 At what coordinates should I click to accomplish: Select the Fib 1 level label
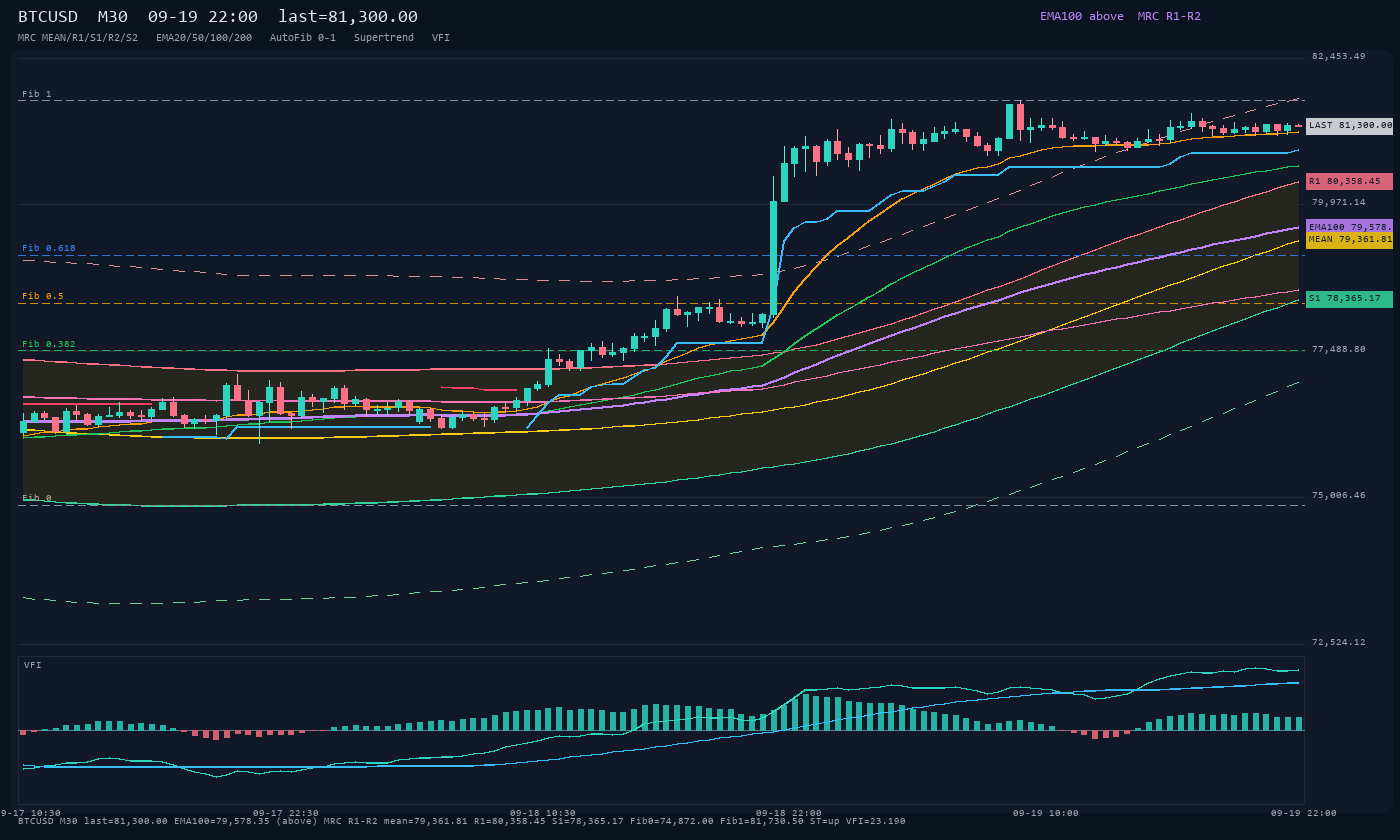[37, 94]
